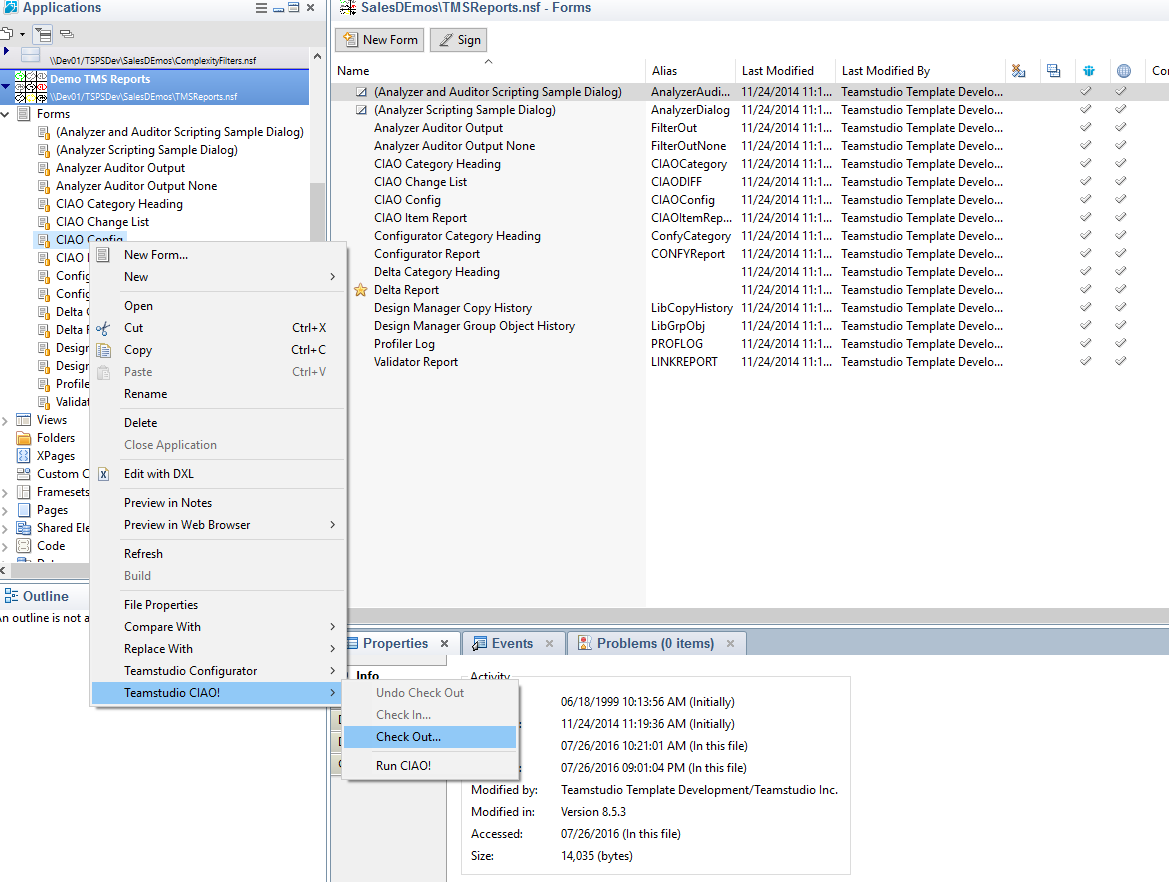Click the Code node icon
1169x882 pixels.
(x=24, y=546)
